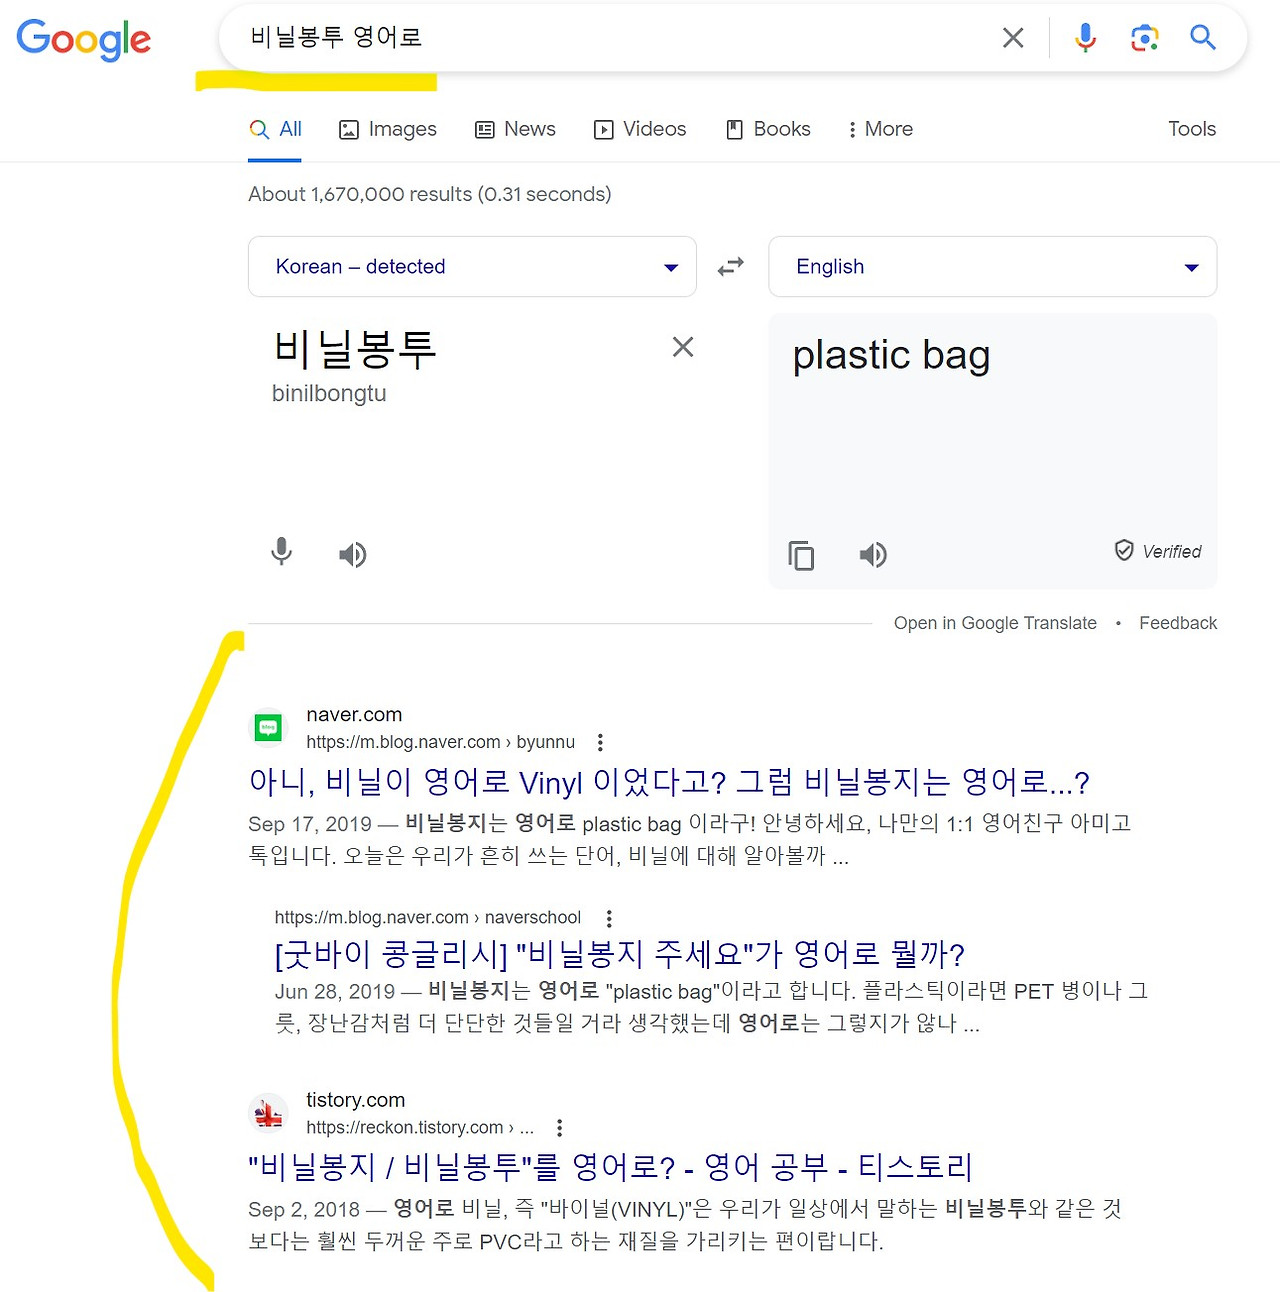
Task: Switch to the Videos tab
Action: point(639,129)
